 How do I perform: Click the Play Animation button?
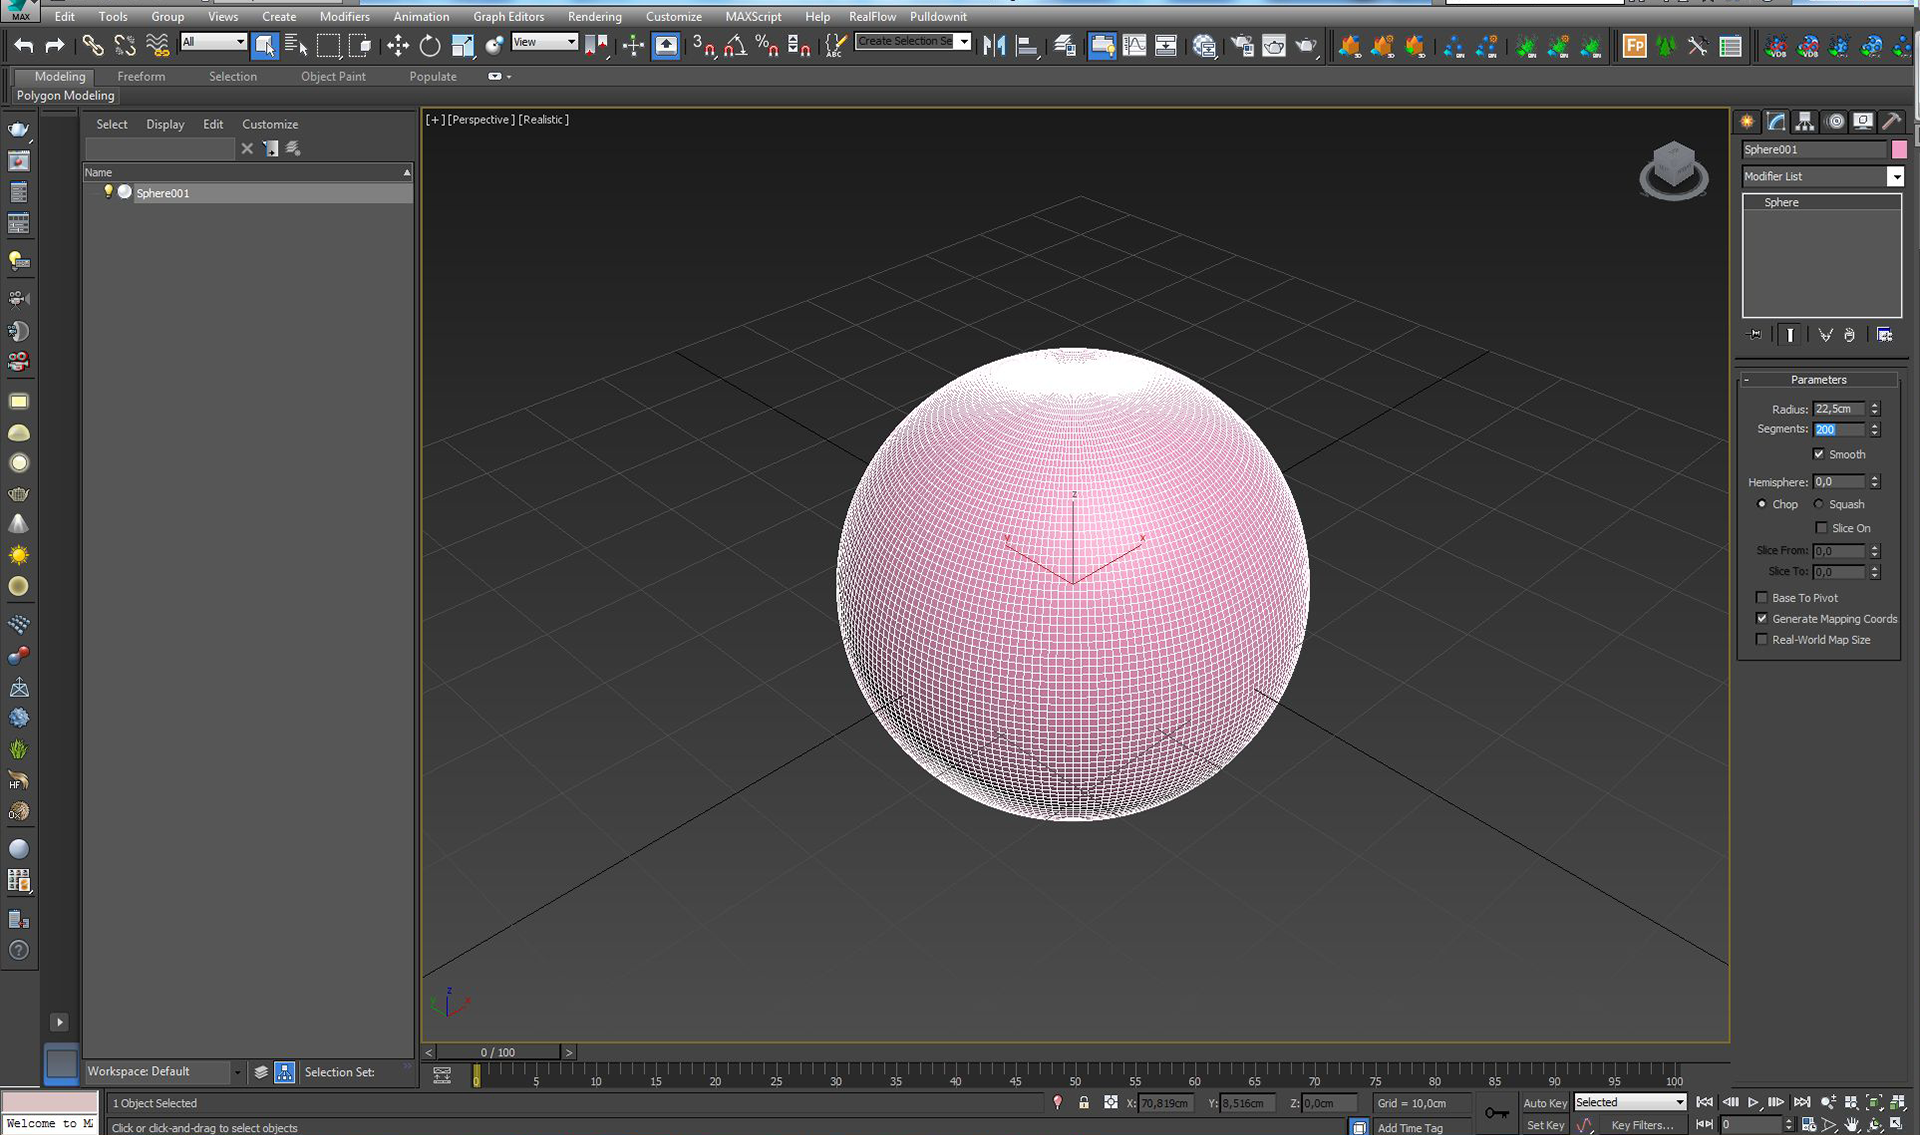(1753, 1102)
